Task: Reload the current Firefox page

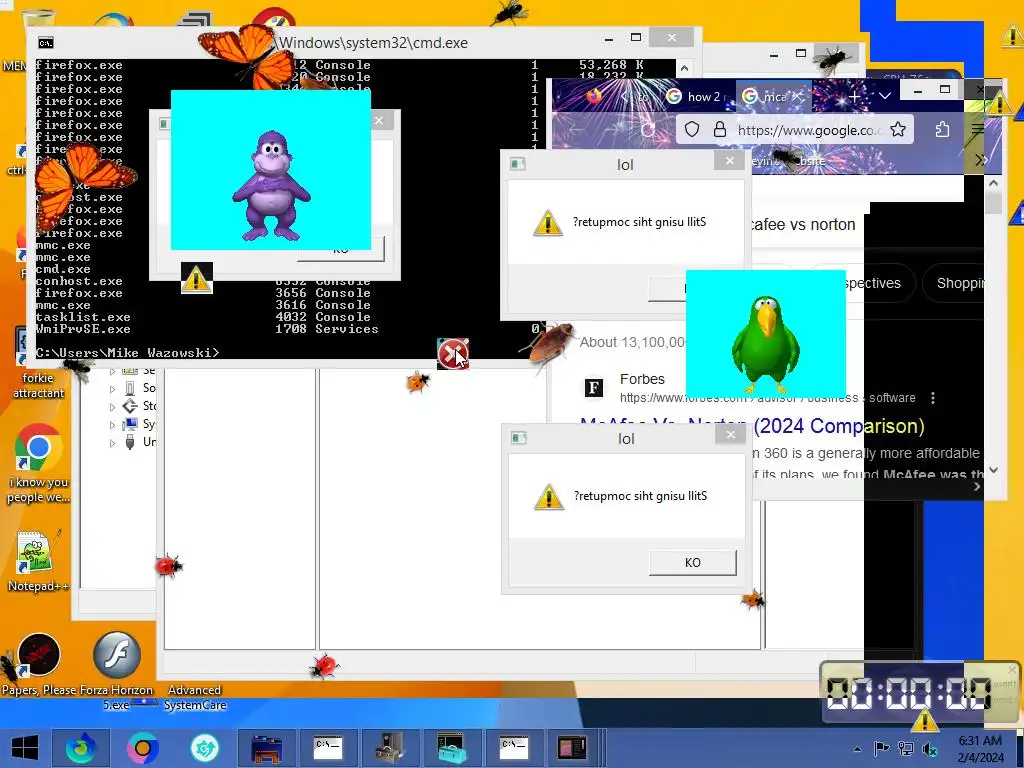Action: [x=648, y=130]
